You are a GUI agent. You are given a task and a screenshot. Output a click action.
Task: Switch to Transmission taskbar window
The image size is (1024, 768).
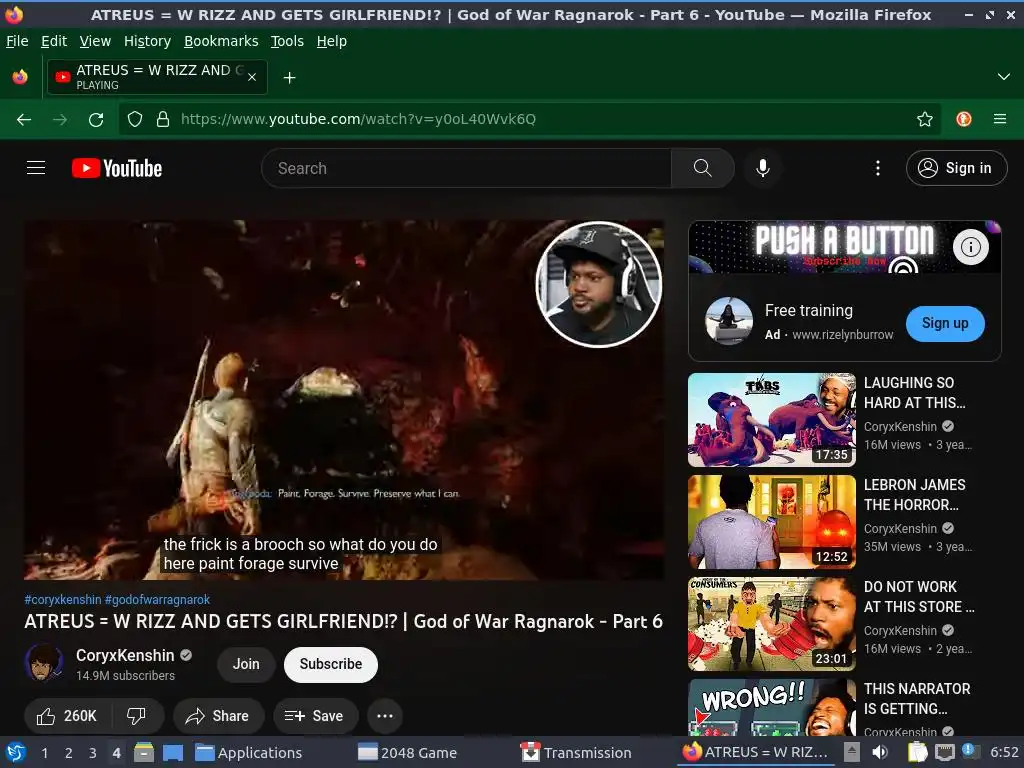[576, 753]
